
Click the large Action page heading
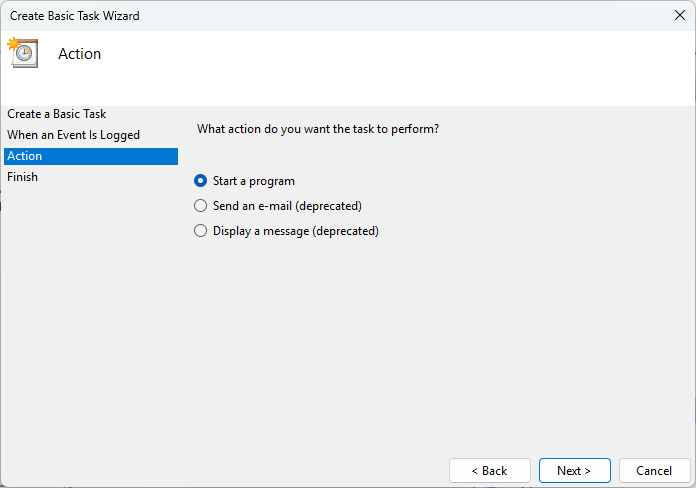click(80, 54)
